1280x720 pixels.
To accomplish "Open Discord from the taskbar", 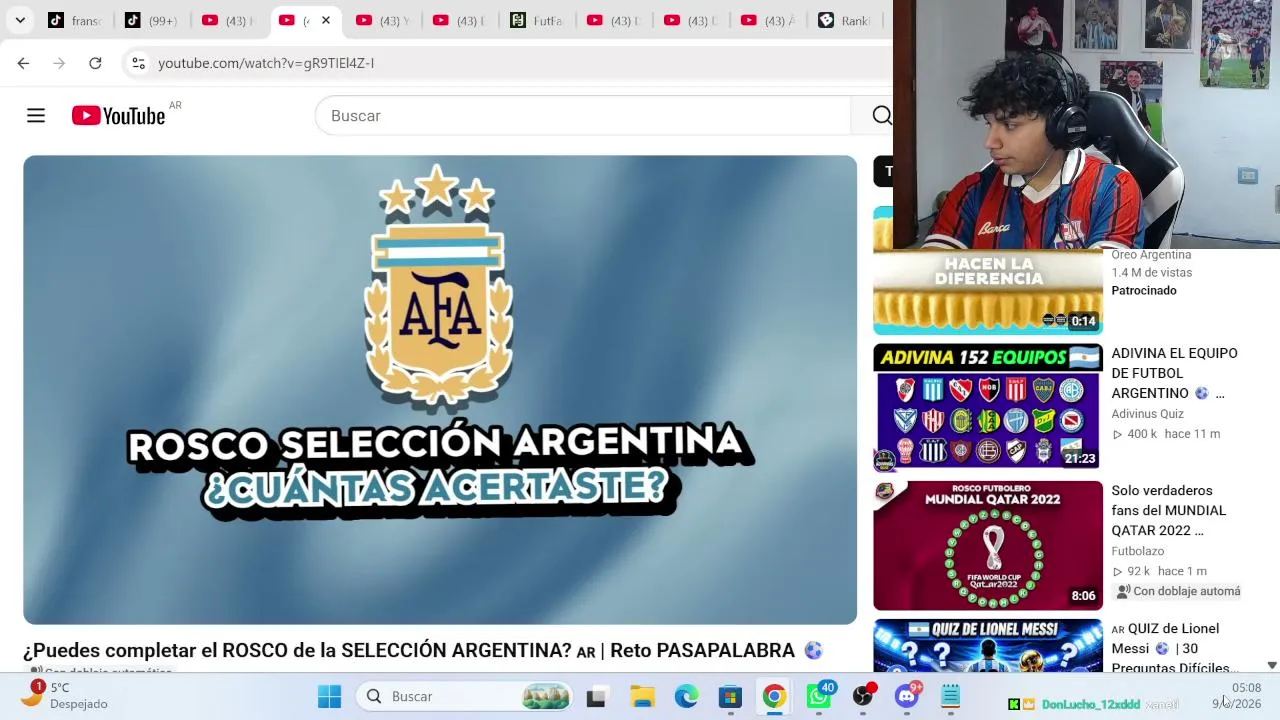I will pyautogui.click(x=907, y=696).
